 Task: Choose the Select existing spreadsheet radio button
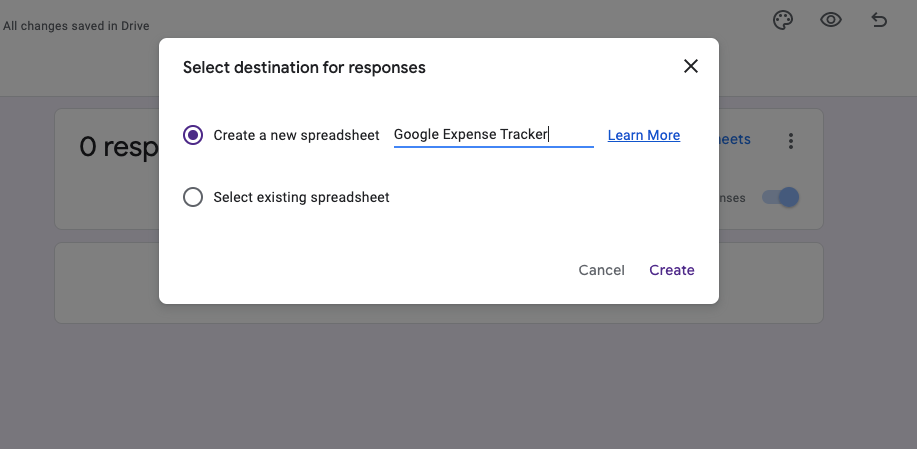click(193, 197)
